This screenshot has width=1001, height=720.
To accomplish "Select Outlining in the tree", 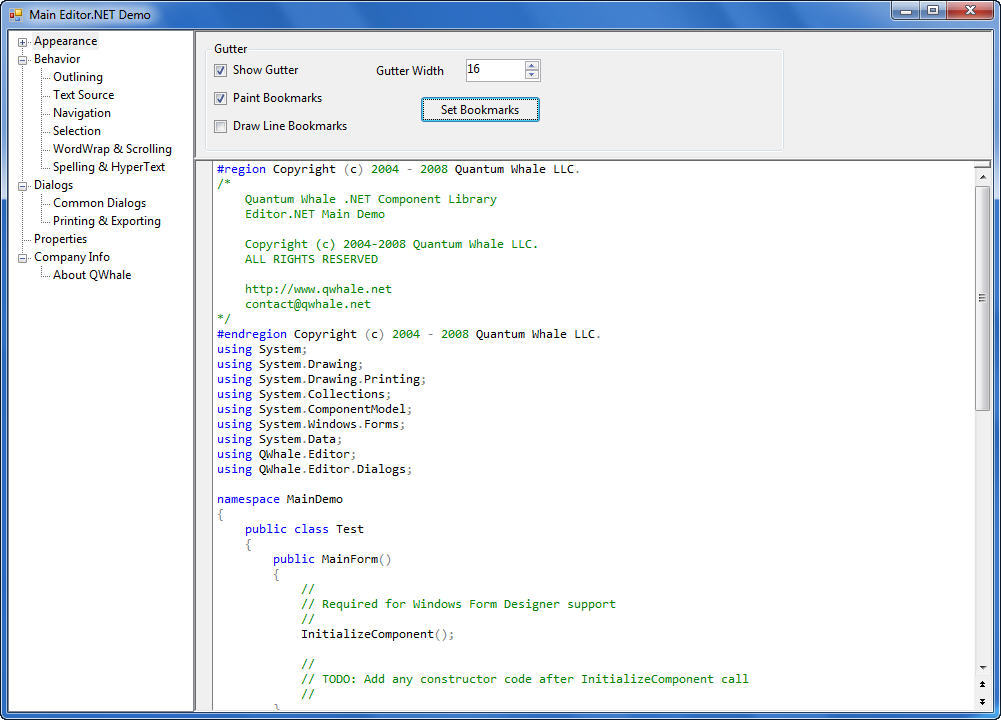I will pos(78,77).
